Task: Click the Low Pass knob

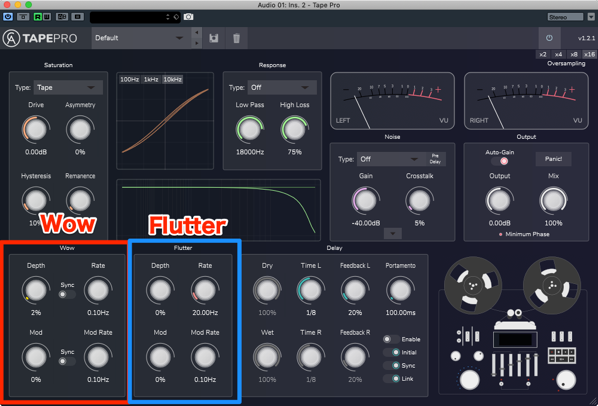Action: coord(250,130)
